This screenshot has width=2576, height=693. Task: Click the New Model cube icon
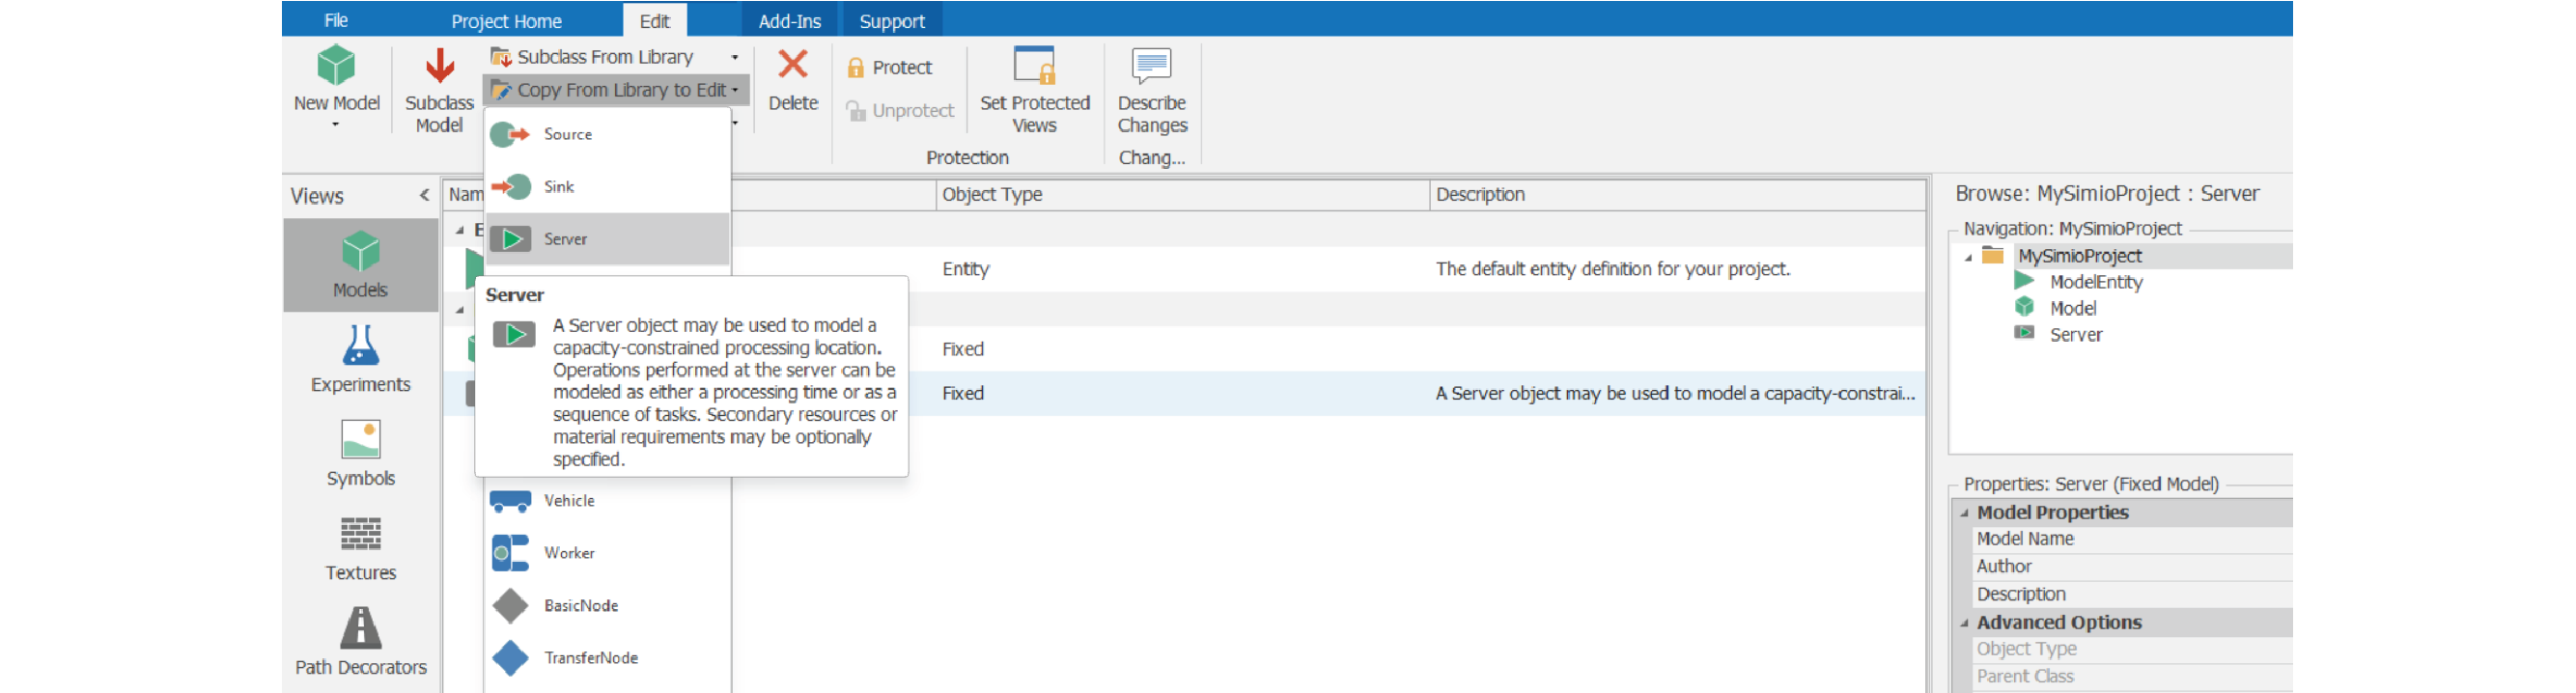click(336, 66)
